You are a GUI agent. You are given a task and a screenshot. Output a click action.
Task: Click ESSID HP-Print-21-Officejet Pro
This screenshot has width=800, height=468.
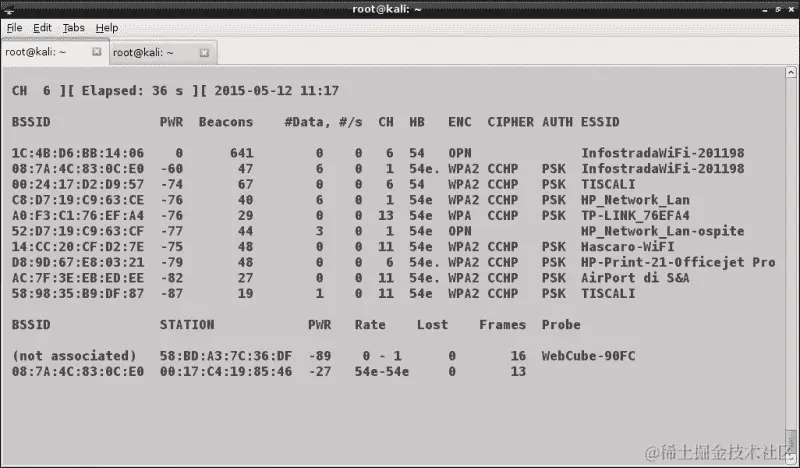coord(678,262)
